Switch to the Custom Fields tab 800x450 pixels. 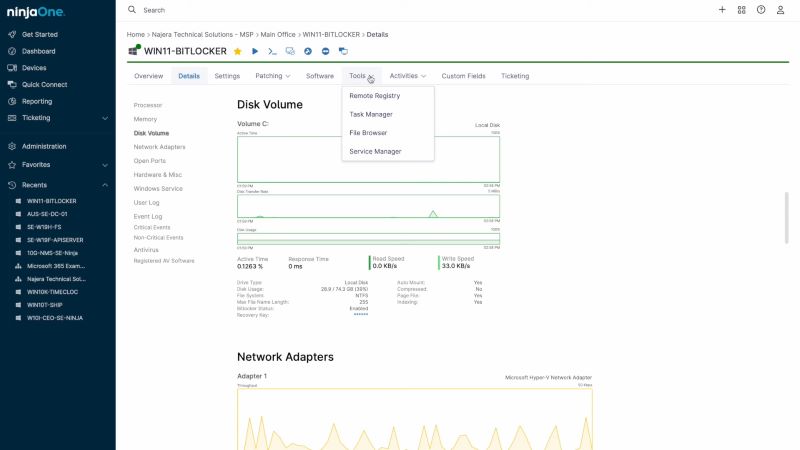click(463, 76)
